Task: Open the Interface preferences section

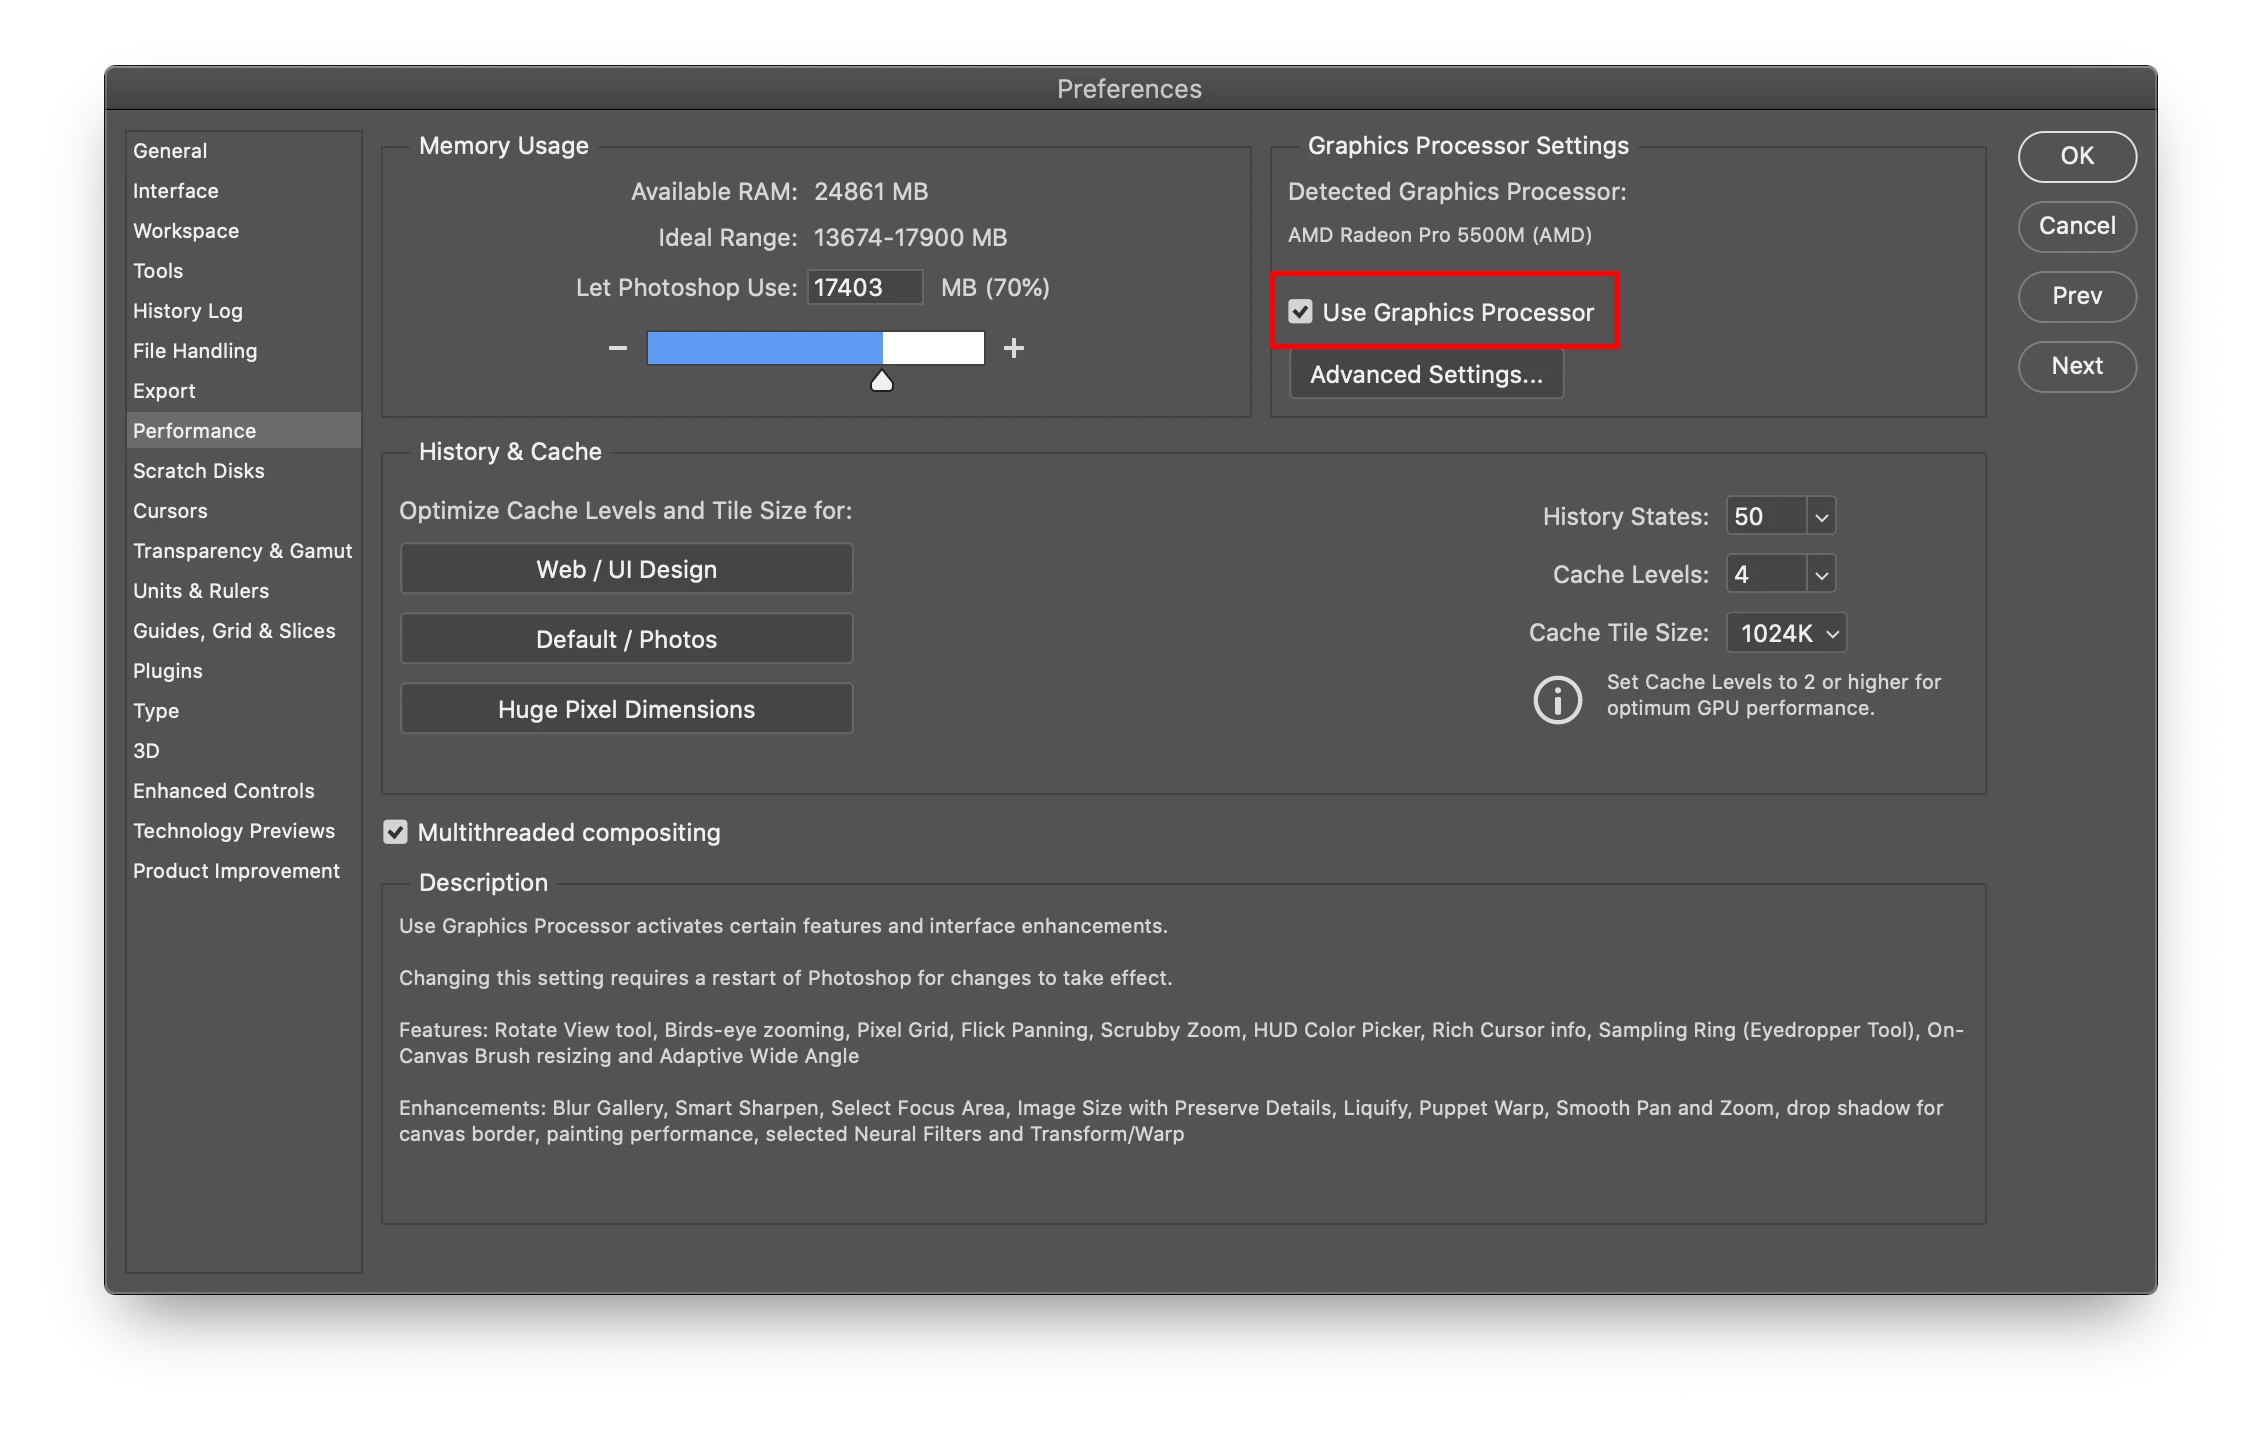Action: (176, 191)
